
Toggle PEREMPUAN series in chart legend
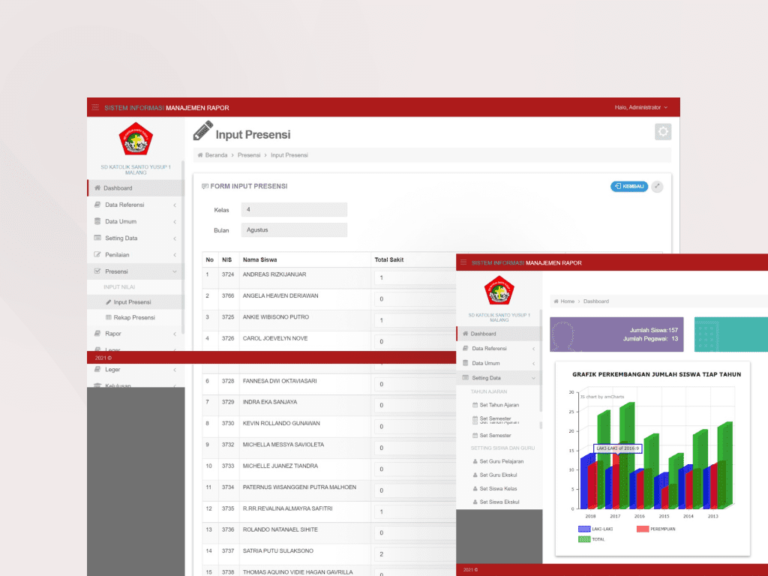click(x=643, y=529)
